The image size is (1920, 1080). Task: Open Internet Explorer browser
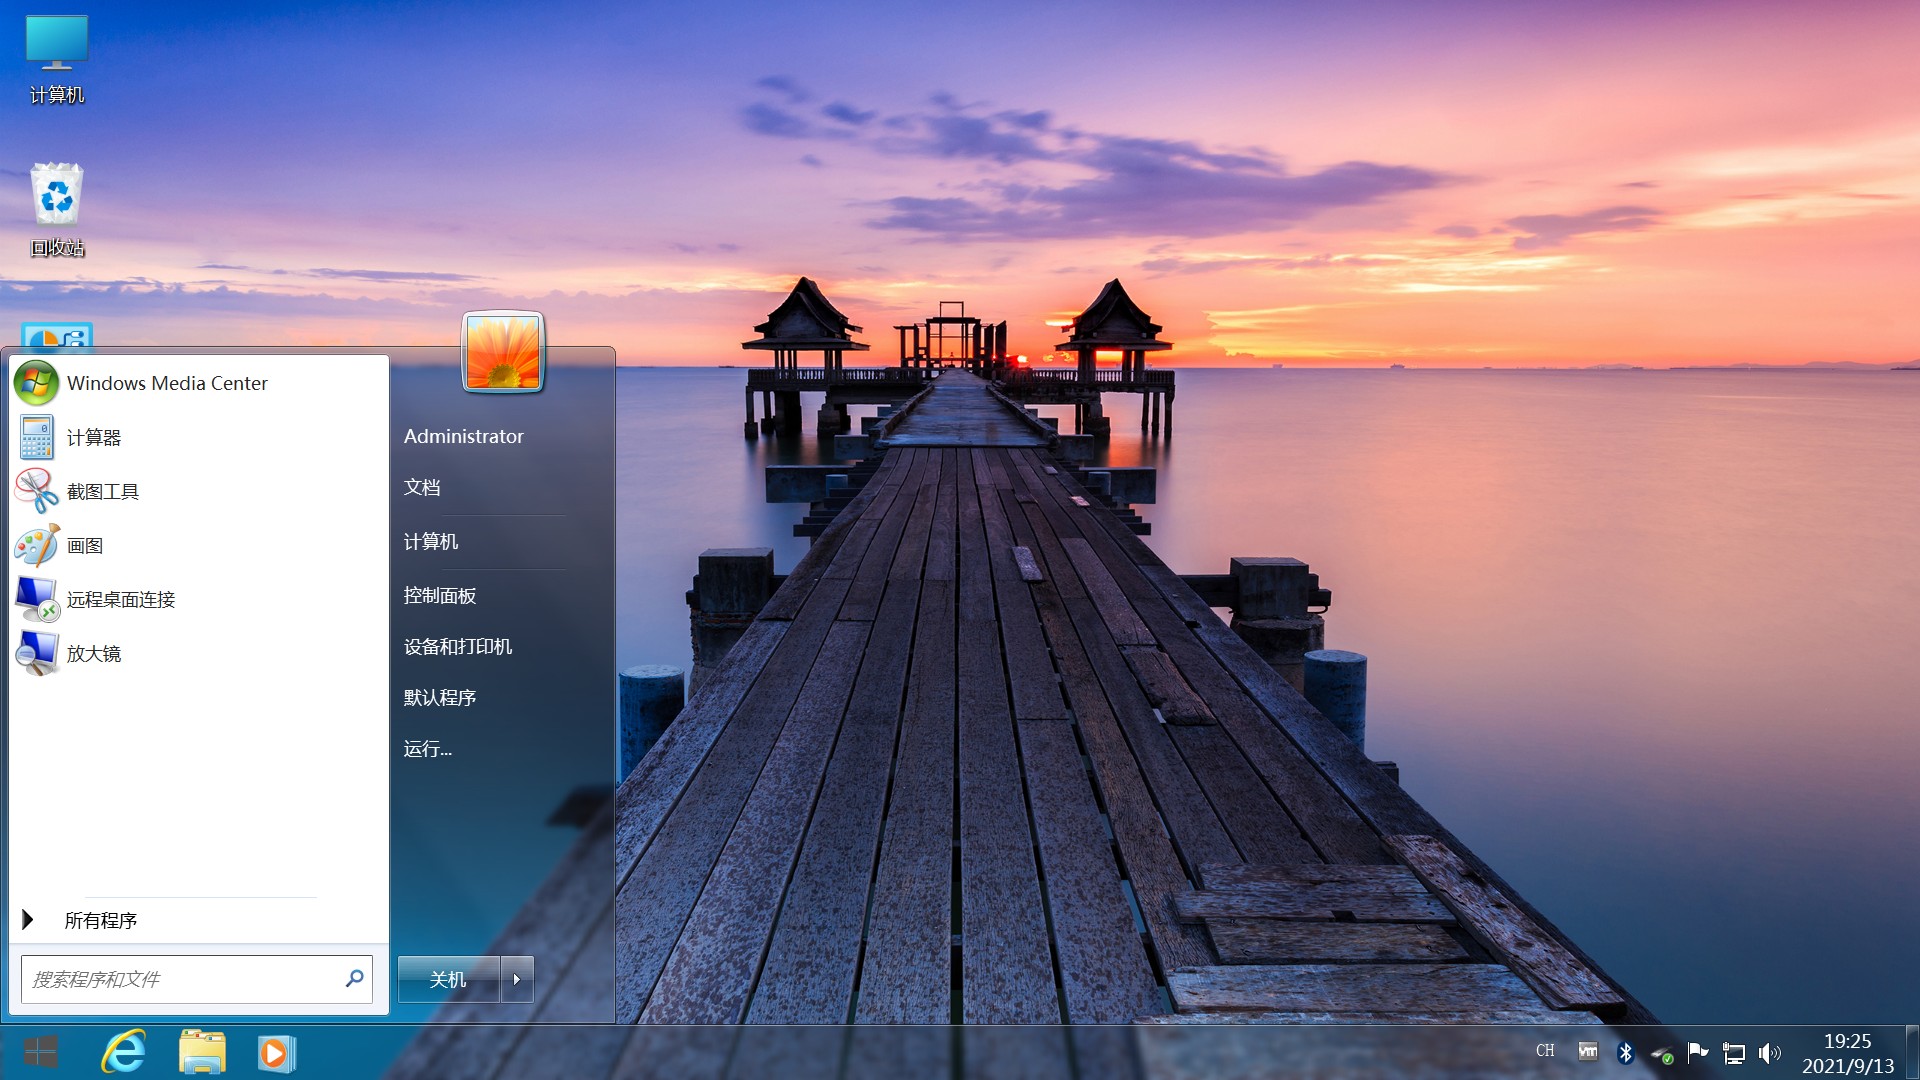pyautogui.click(x=129, y=1052)
